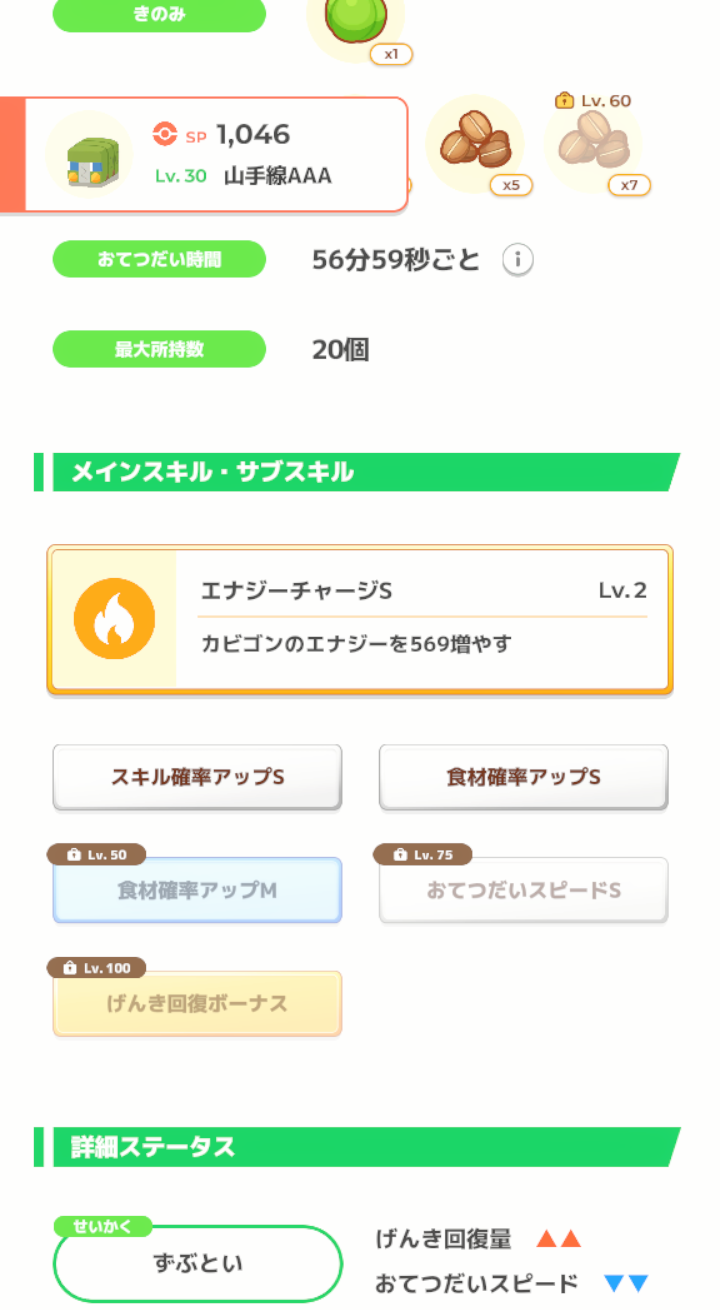Tap the きのみ green label
The height and width of the screenshot is (1310, 720).
159,15
